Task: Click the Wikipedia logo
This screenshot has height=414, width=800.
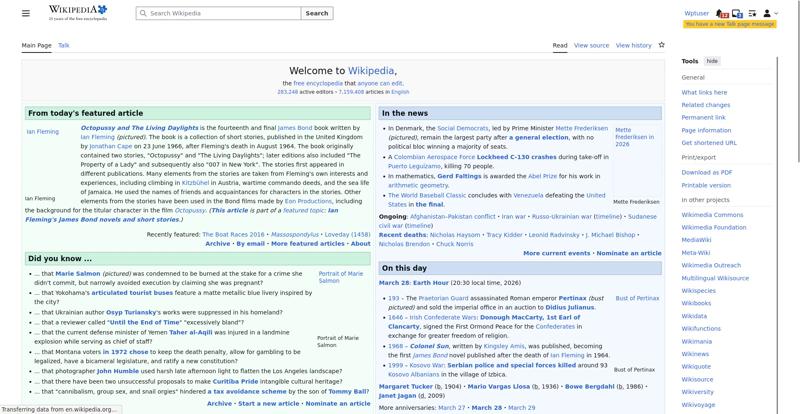Action: (78, 13)
